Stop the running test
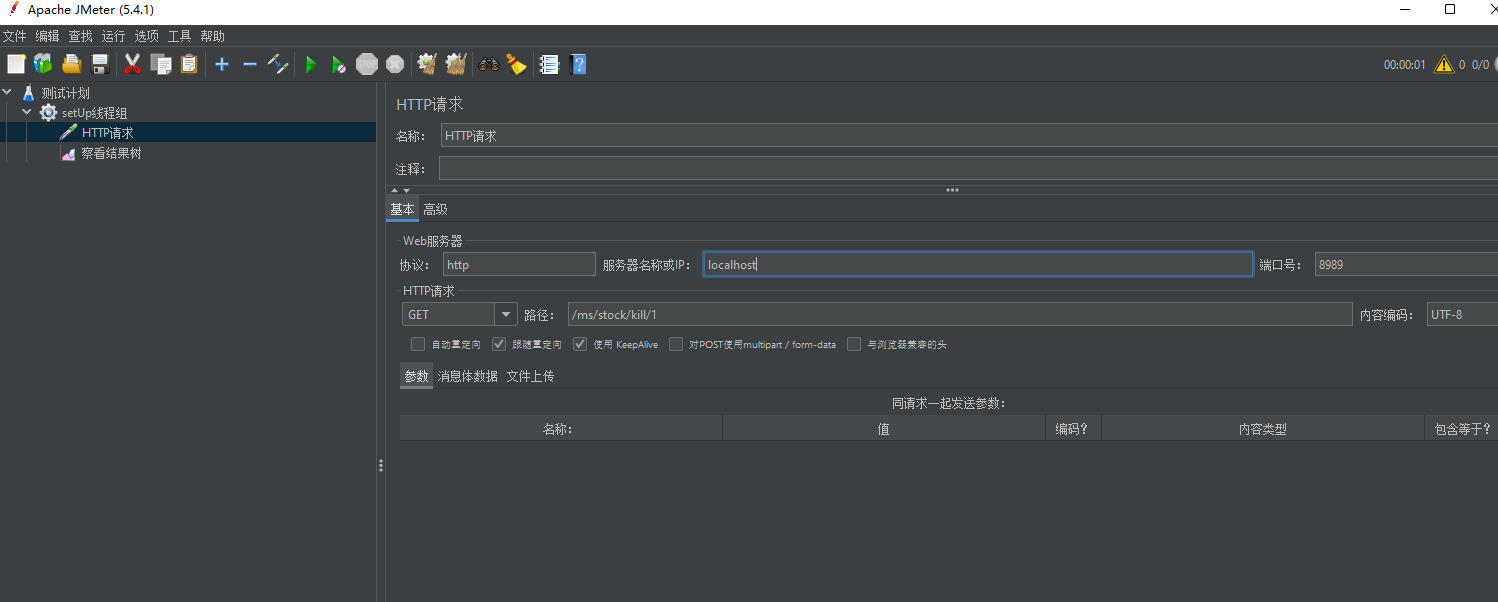This screenshot has height=602, width=1498. [x=367, y=64]
